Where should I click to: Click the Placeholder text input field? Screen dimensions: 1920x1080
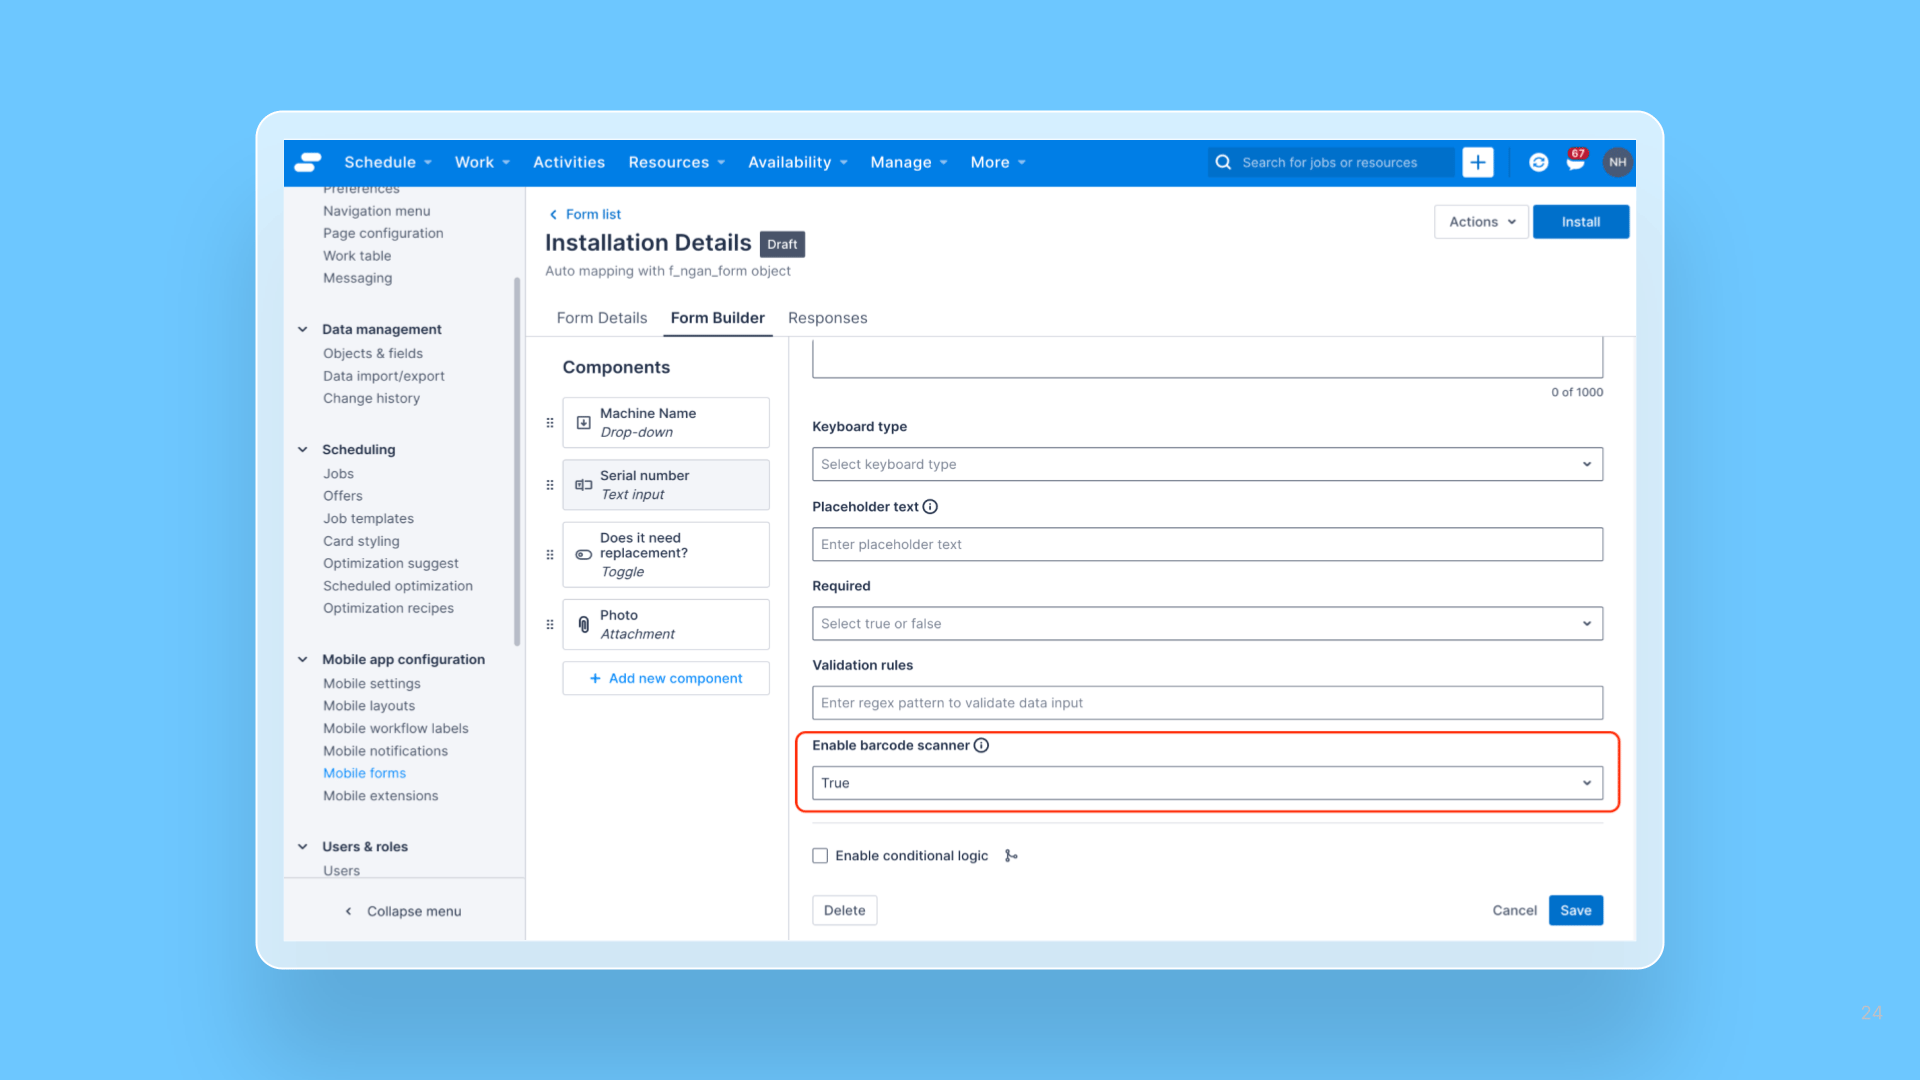click(x=1207, y=545)
